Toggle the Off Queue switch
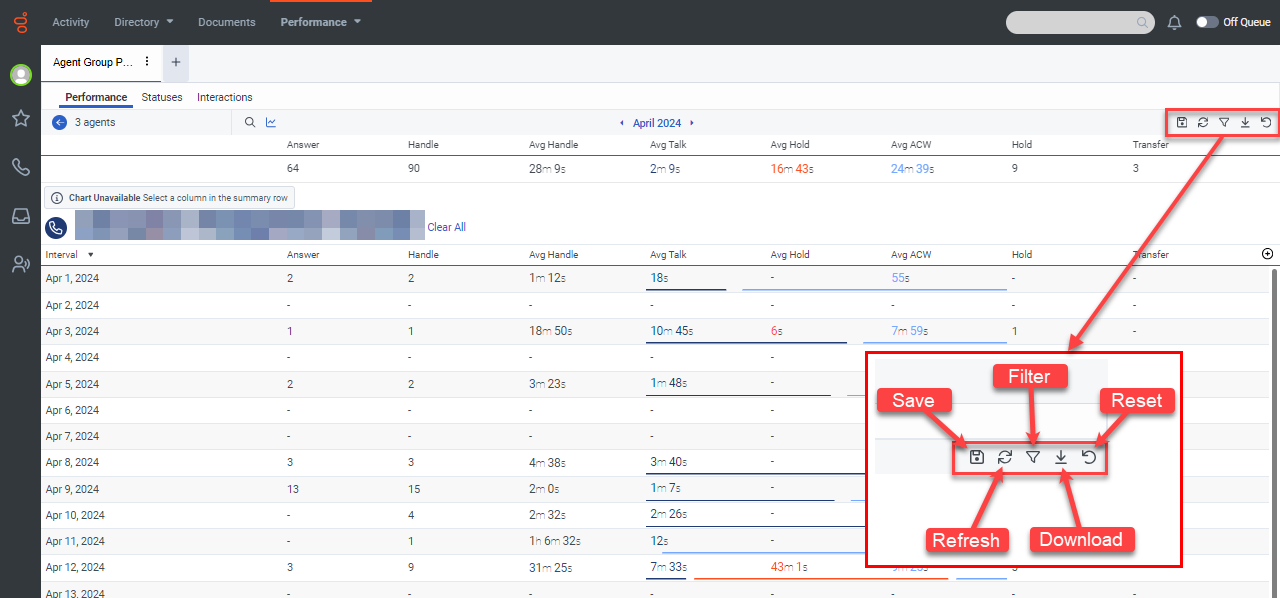 tap(1207, 22)
